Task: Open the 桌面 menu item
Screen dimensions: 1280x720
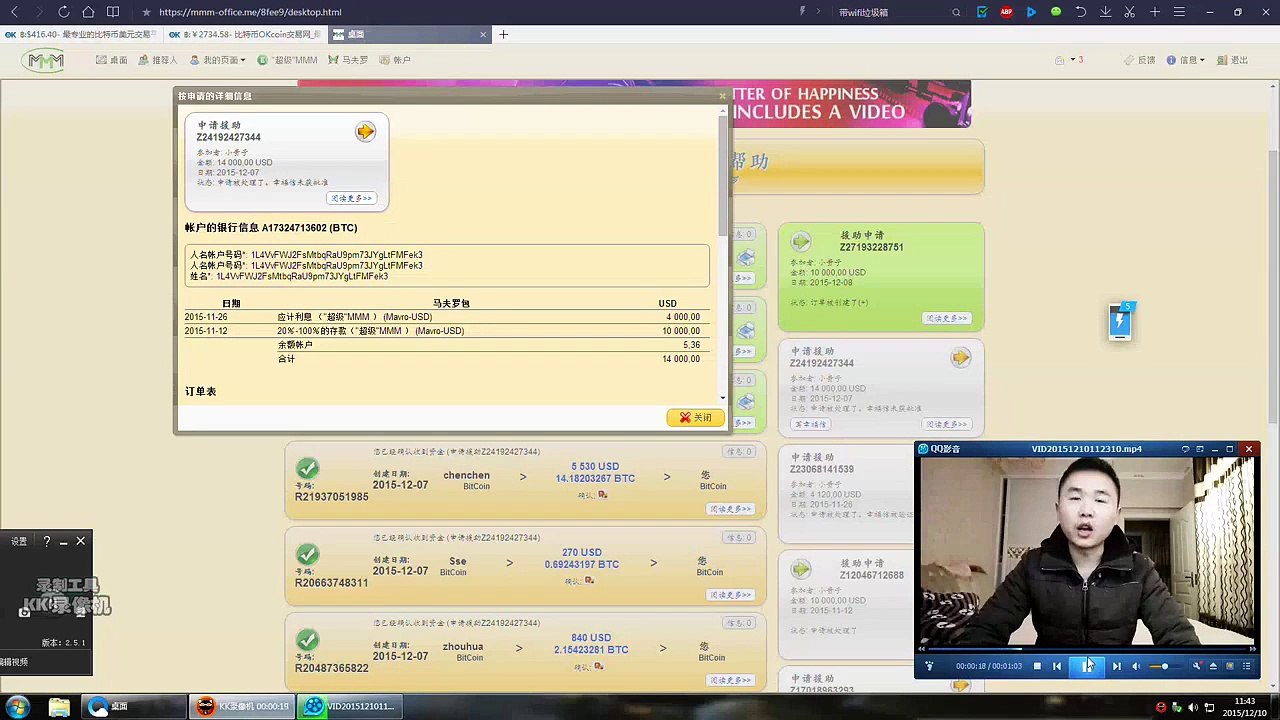Action: (112, 60)
